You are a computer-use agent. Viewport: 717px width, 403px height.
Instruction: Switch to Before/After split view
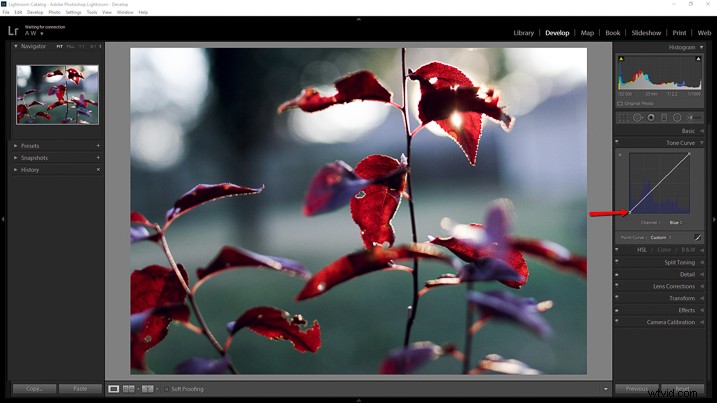tap(147, 389)
